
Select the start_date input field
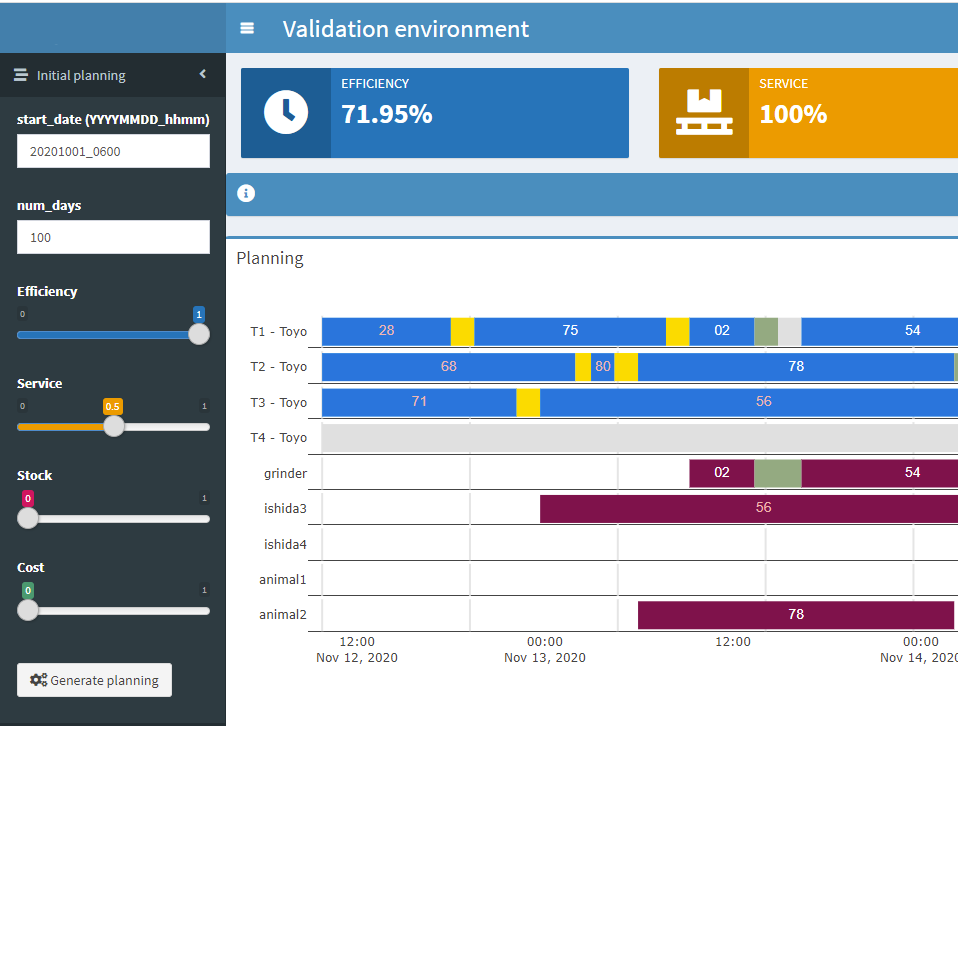[113, 150]
